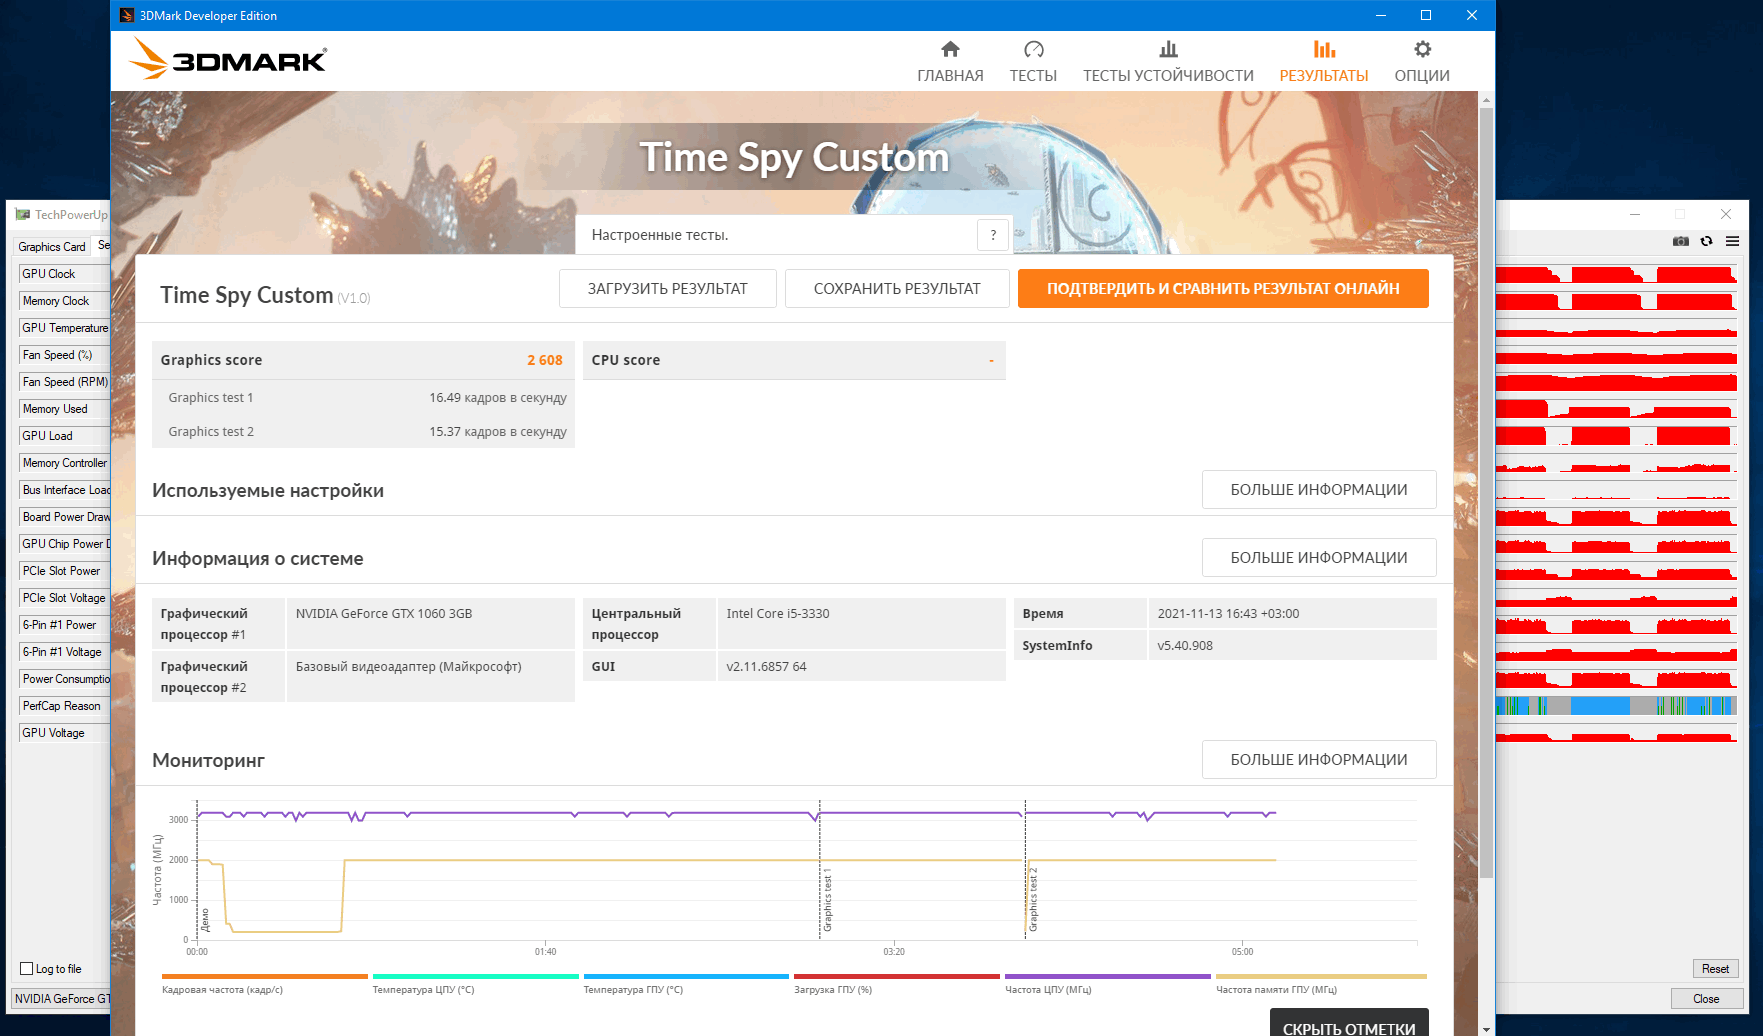Click PCIe Slot Voltage sensor in GPU-Z

pos(64,597)
